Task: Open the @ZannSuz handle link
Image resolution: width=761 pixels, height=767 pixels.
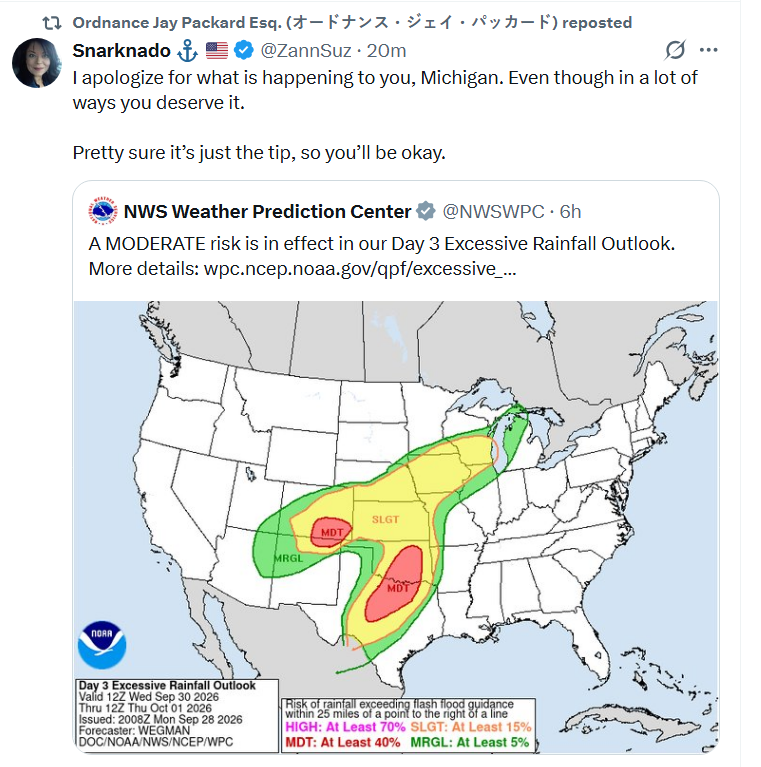Action: pyautogui.click(x=306, y=51)
